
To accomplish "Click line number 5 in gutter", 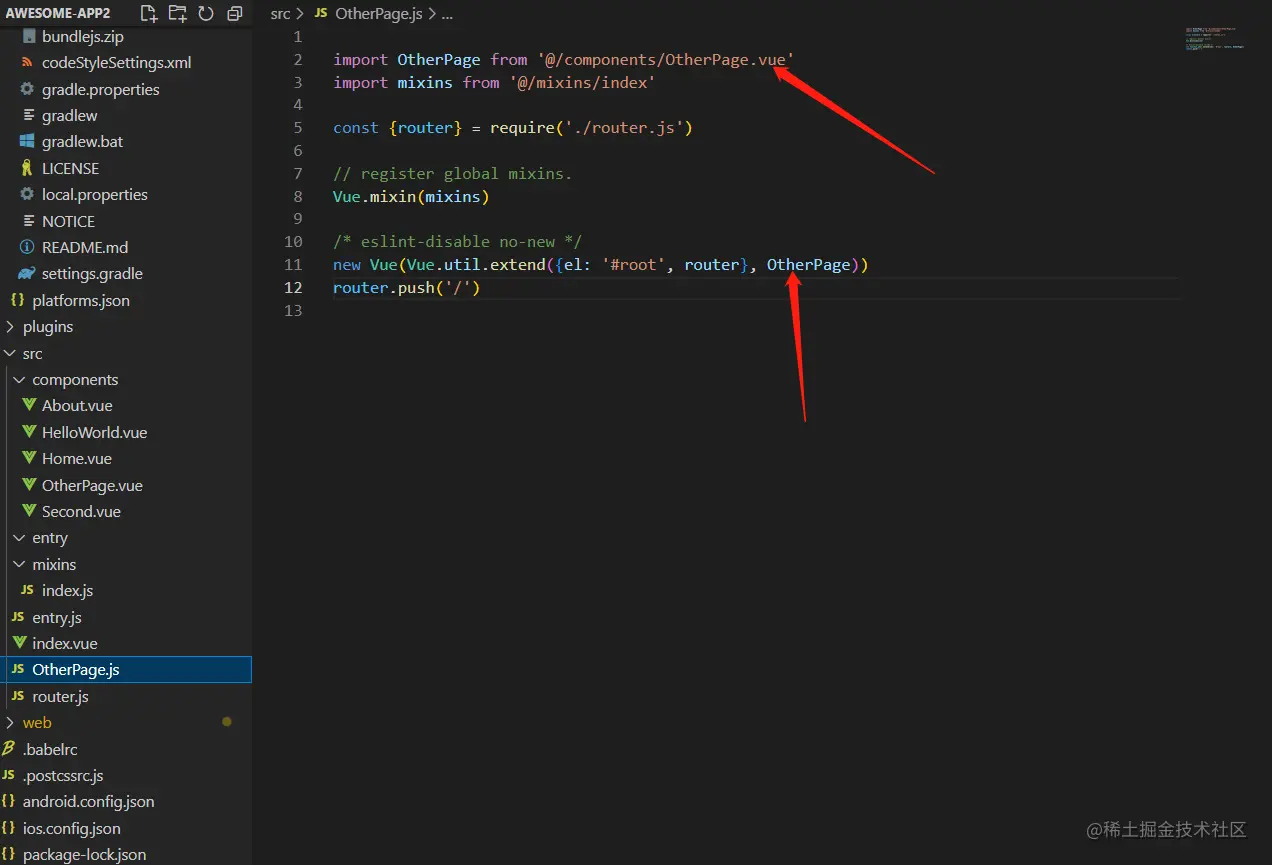I will coord(298,128).
